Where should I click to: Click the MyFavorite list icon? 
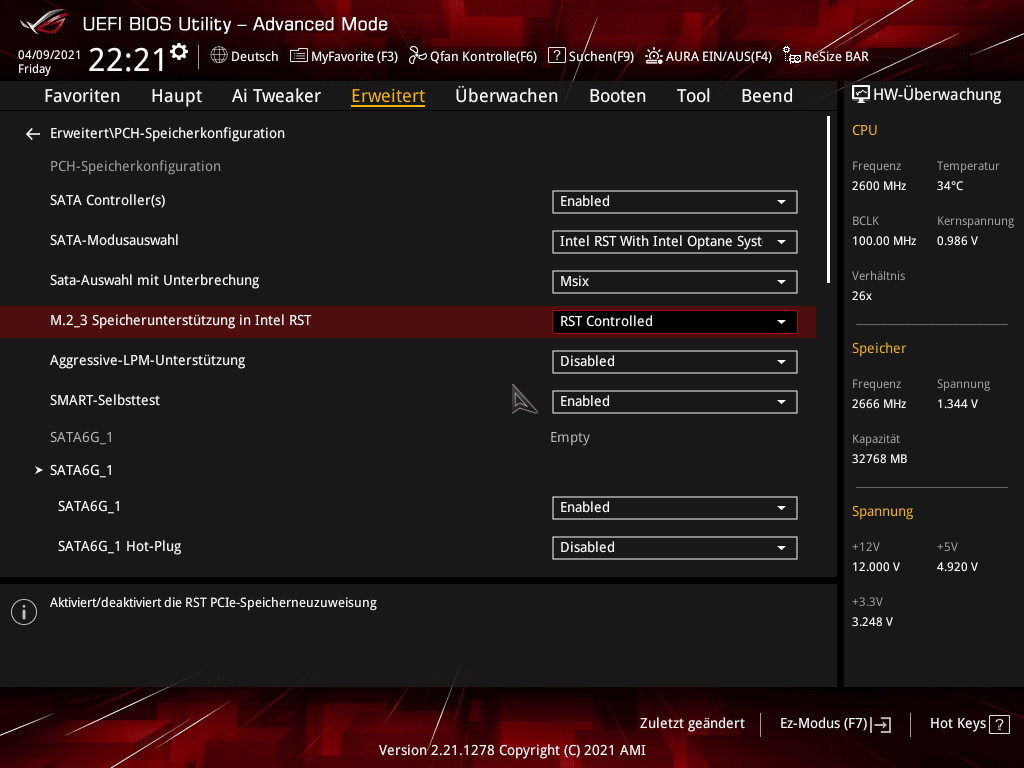pyautogui.click(x=298, y=56)
